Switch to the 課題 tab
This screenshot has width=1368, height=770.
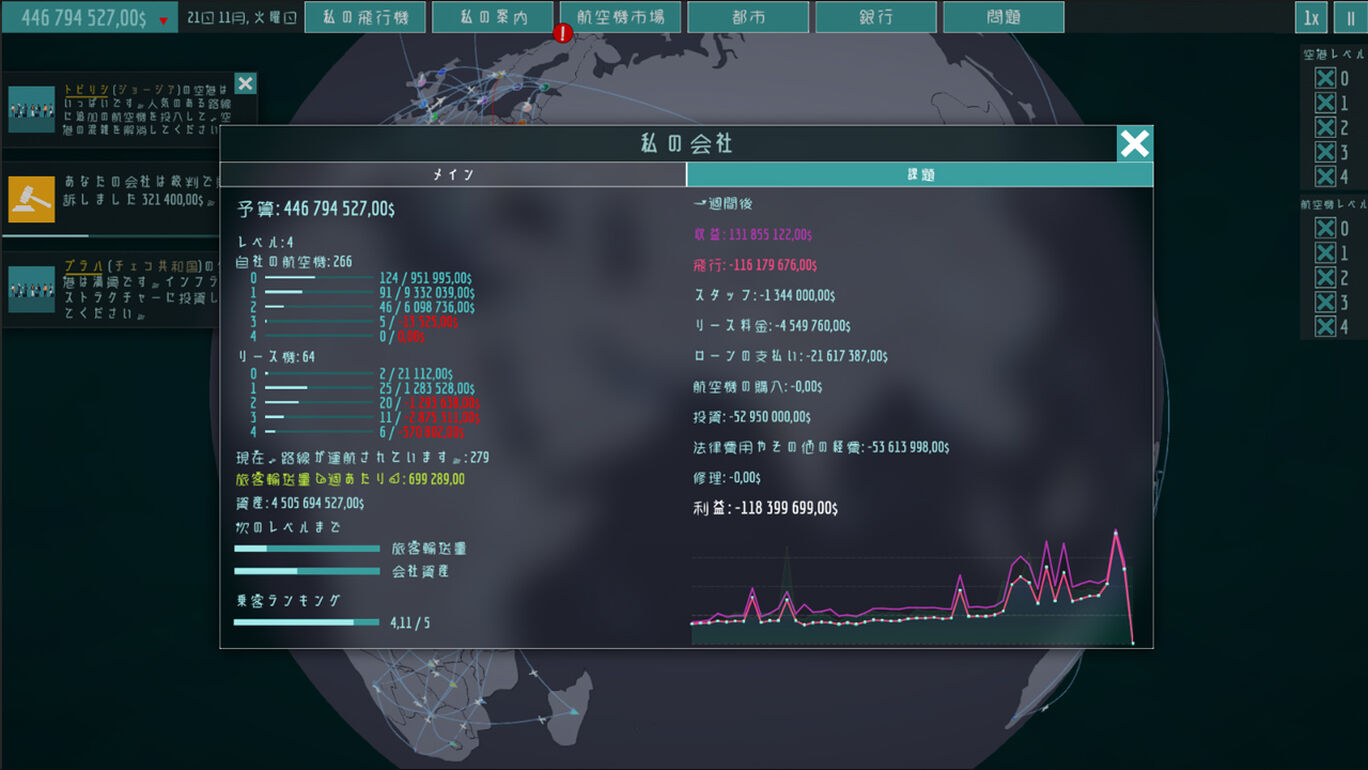[920, 175]
